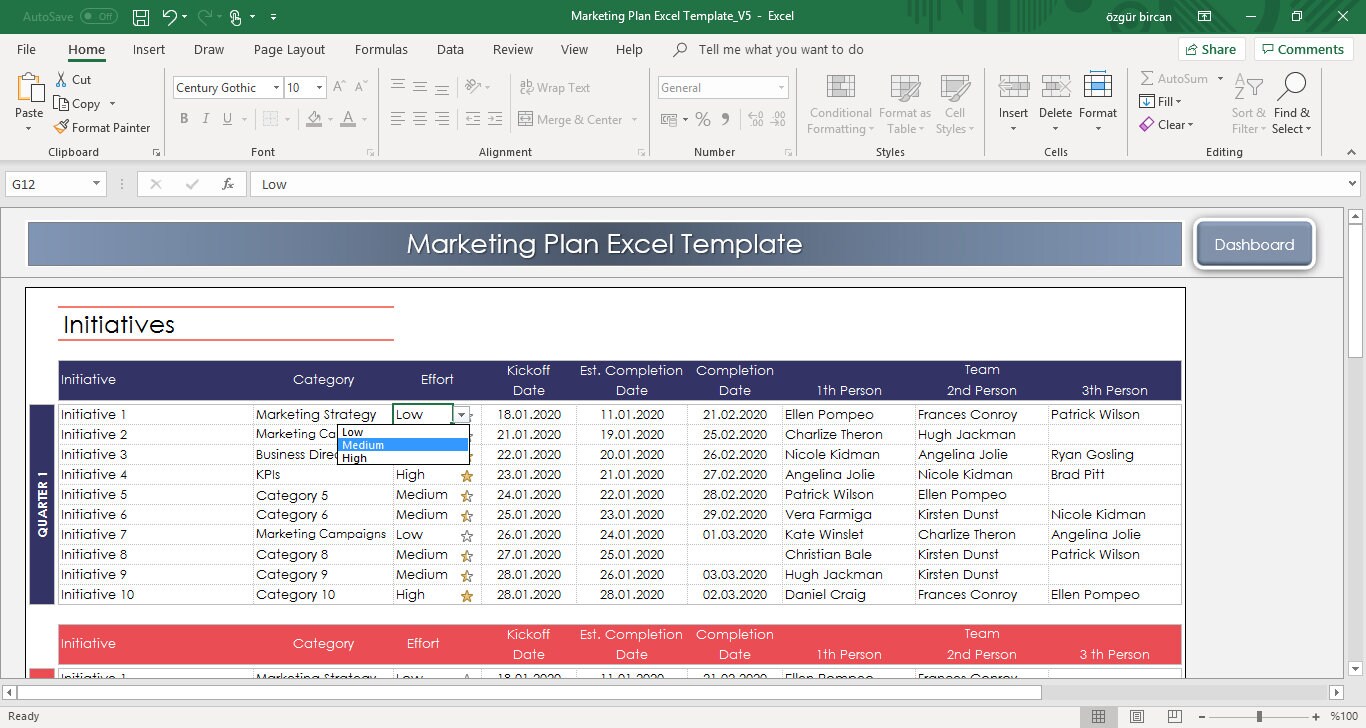Open Conditional Formatting options
Screen dimensions: 1366x728
(839, 103)
